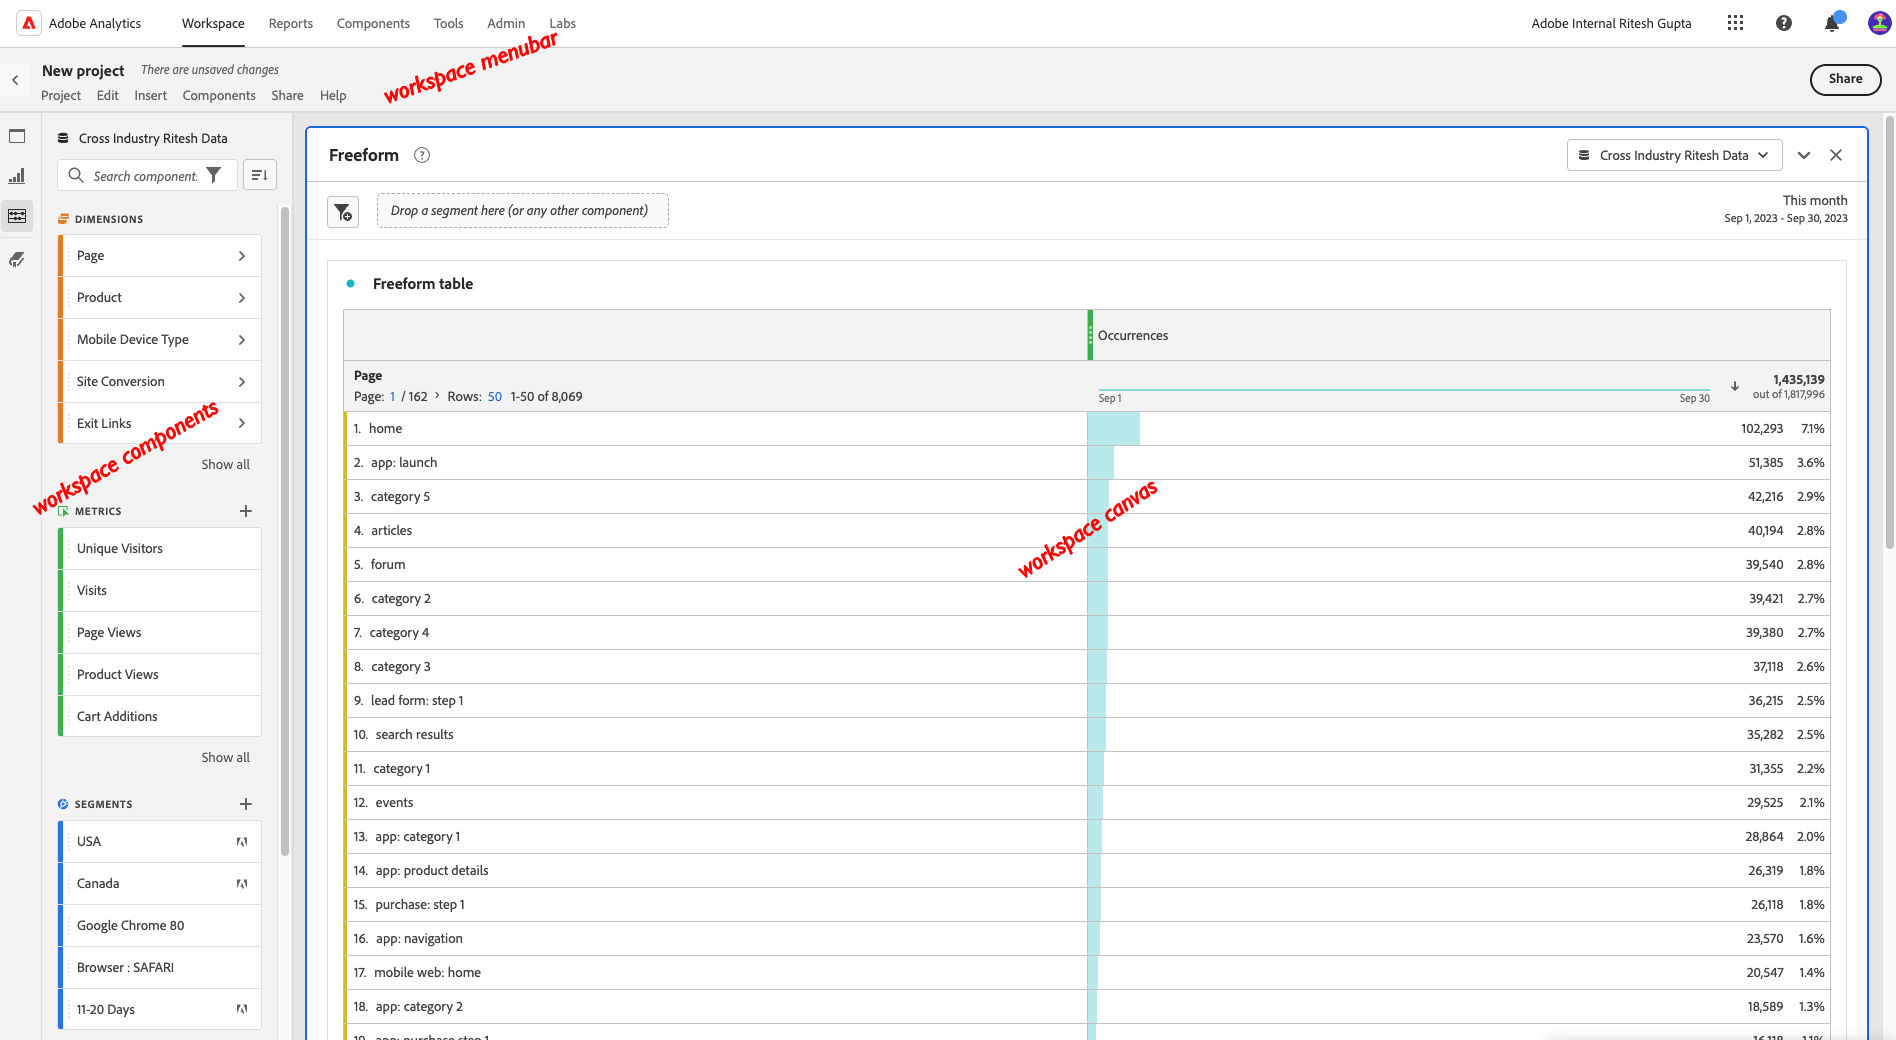
Task: Click the sort descending arrow in Occurrences column
Action: pyautogui.click(x=1735, y=386)
